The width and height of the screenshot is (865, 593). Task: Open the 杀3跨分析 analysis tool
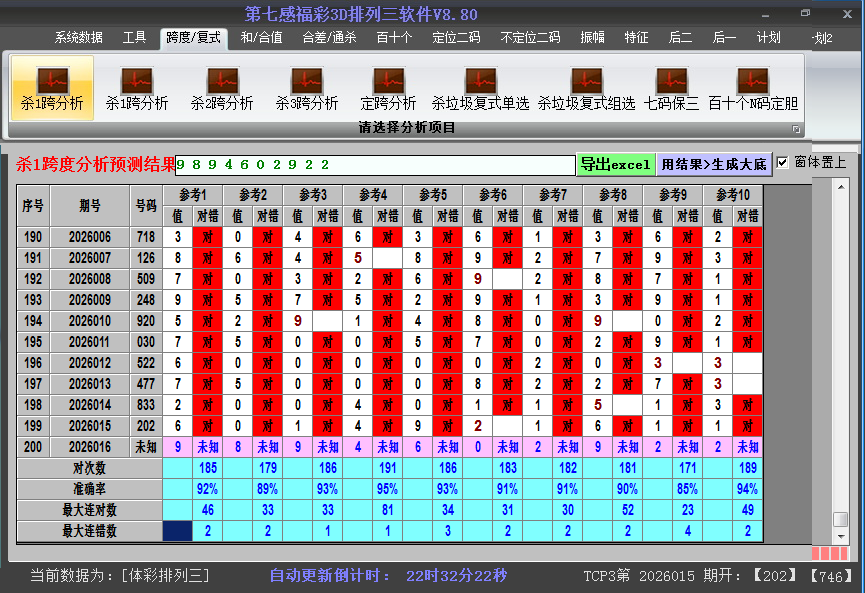[x=306, y=88]
